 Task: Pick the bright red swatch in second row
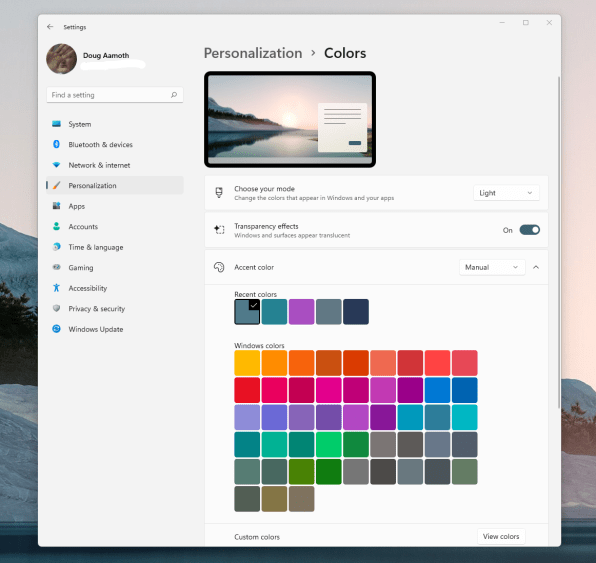pos(247,390)
